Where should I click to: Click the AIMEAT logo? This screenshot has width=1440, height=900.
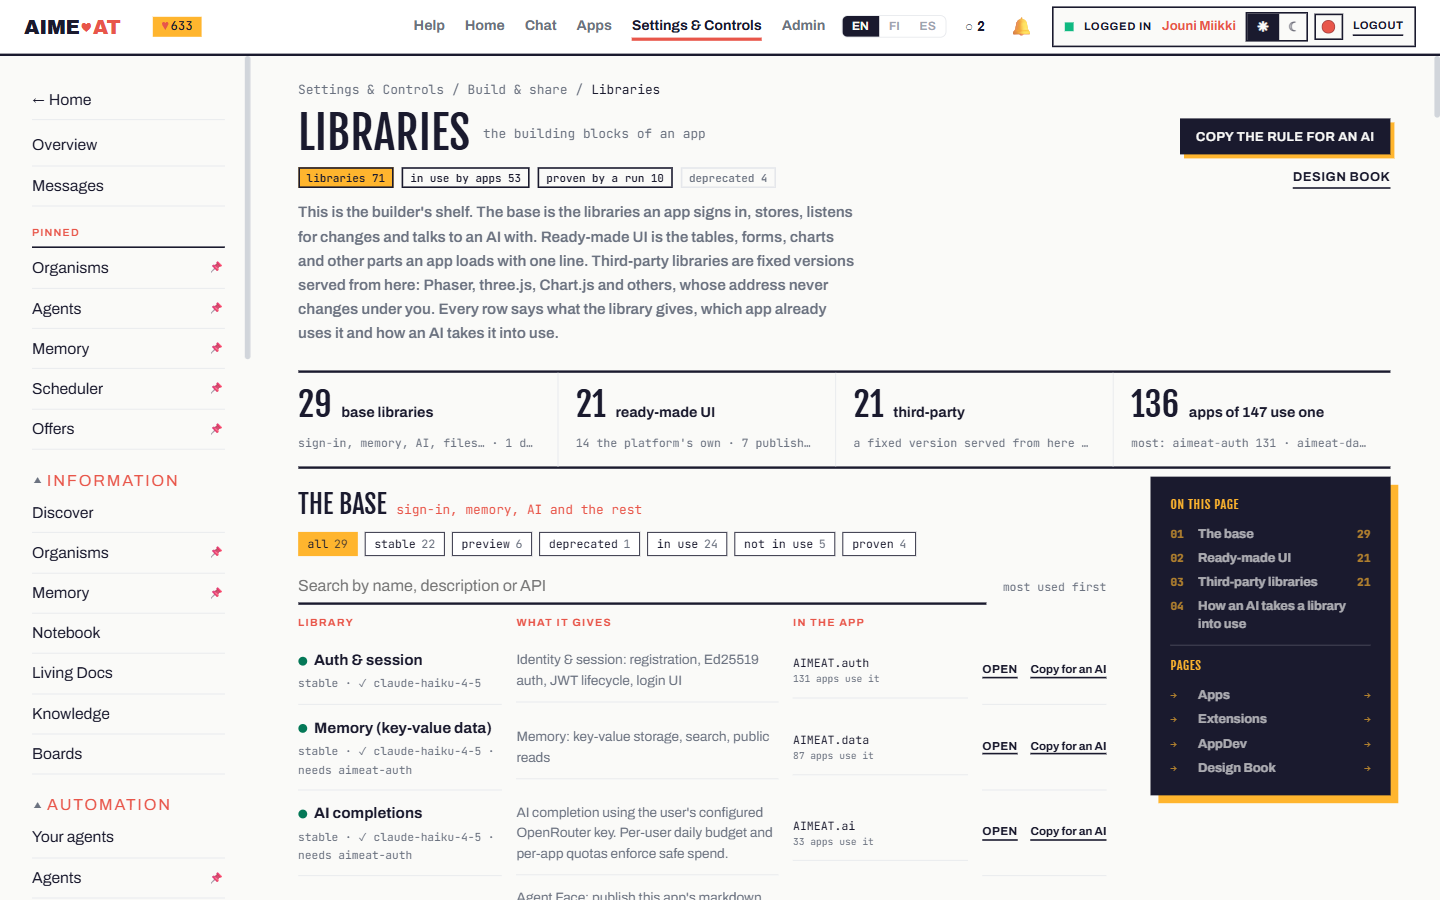72,27
